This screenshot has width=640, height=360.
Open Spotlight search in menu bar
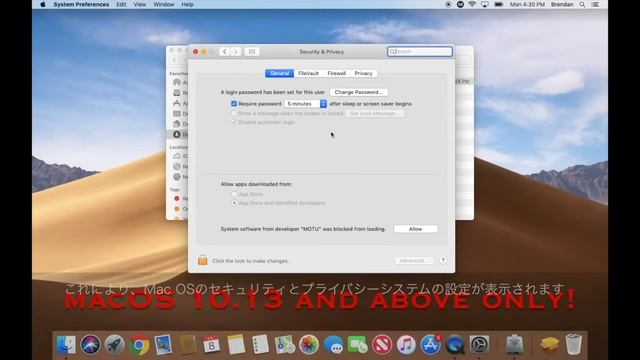pyautogui.click(x=582, y=4)
